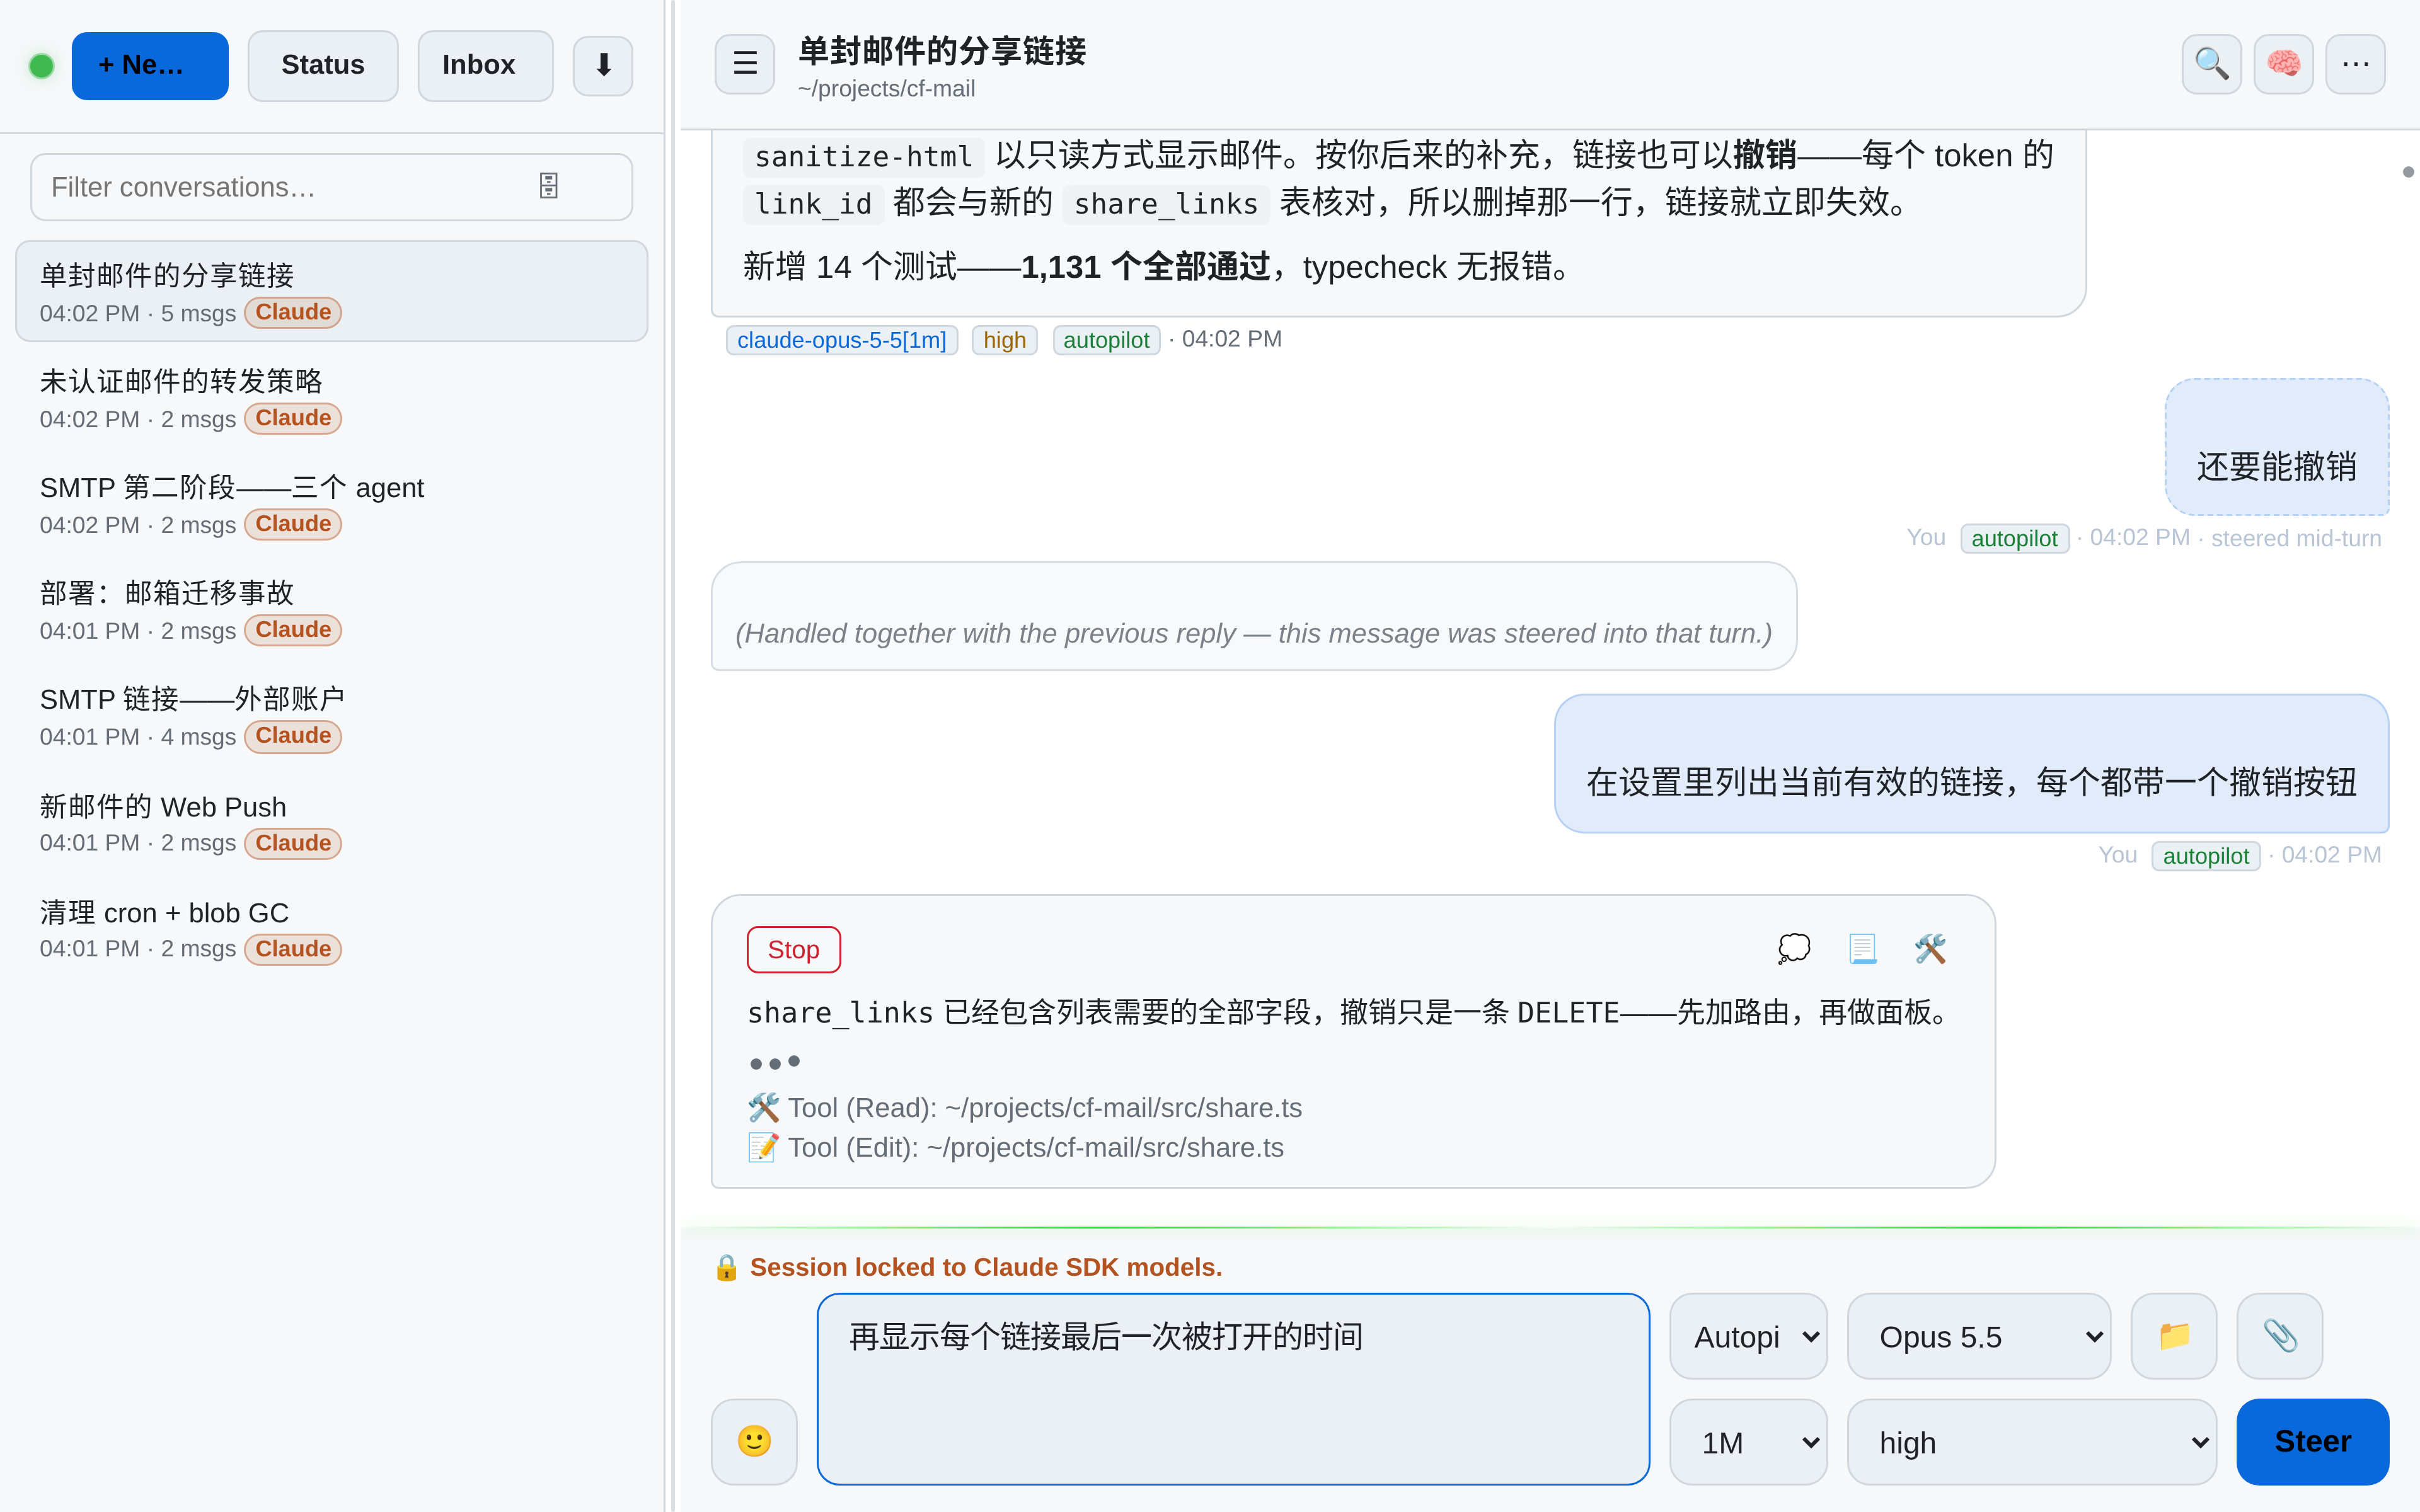2420x1512 pixels.
Task: Open the Opus 5.5 model dropdown
Action: pos(1979,1336)
